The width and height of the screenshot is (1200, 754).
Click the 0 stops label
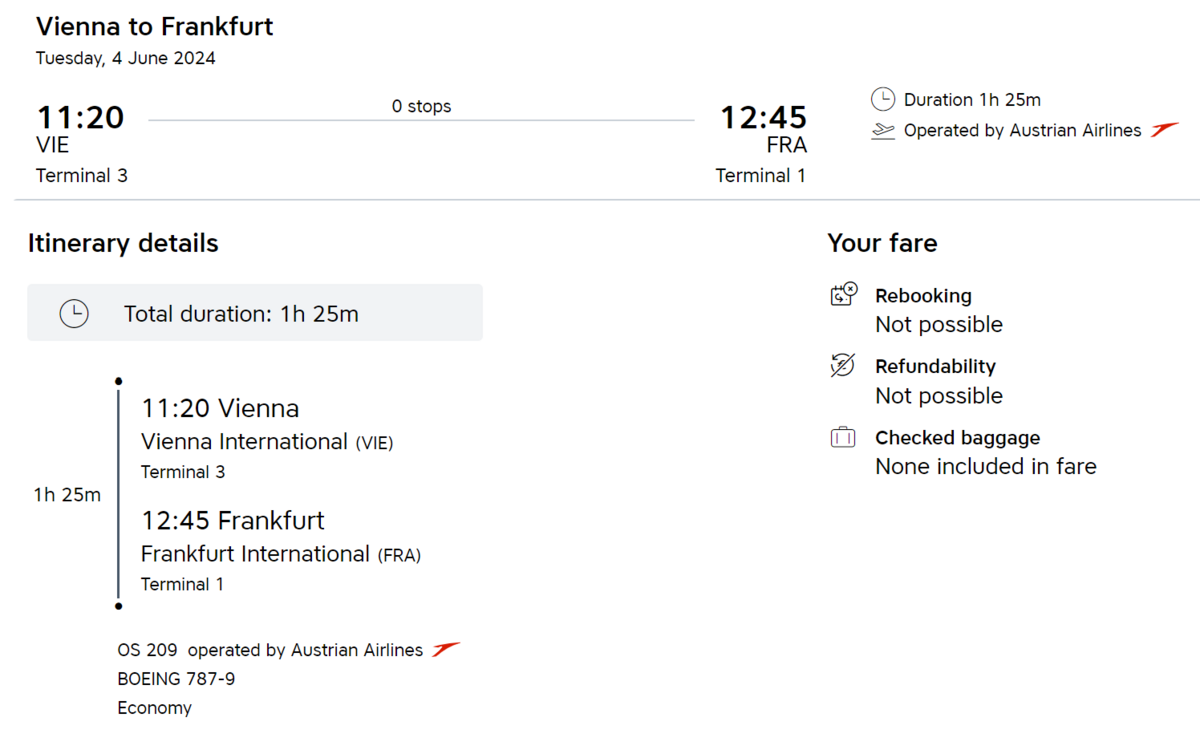point(421,106)
